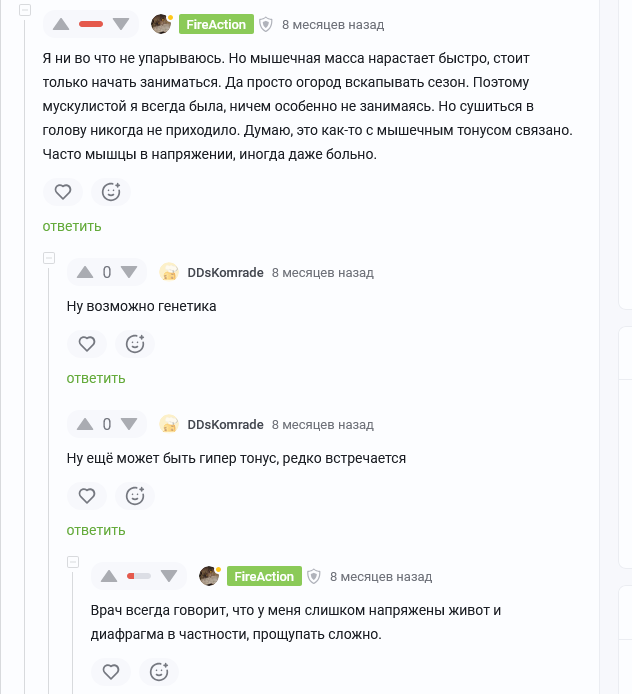The width and height of the screenshot is (632, 694).
Task: Reply to the "Ну возможно генетика" comment
Action: [x=96, y=378]
